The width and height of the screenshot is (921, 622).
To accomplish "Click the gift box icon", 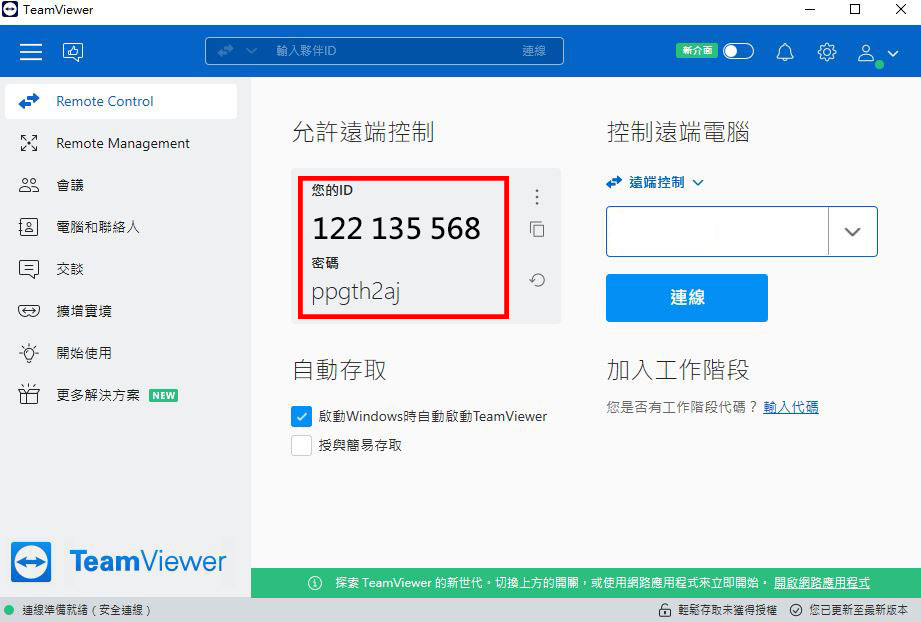I will 29,394.
